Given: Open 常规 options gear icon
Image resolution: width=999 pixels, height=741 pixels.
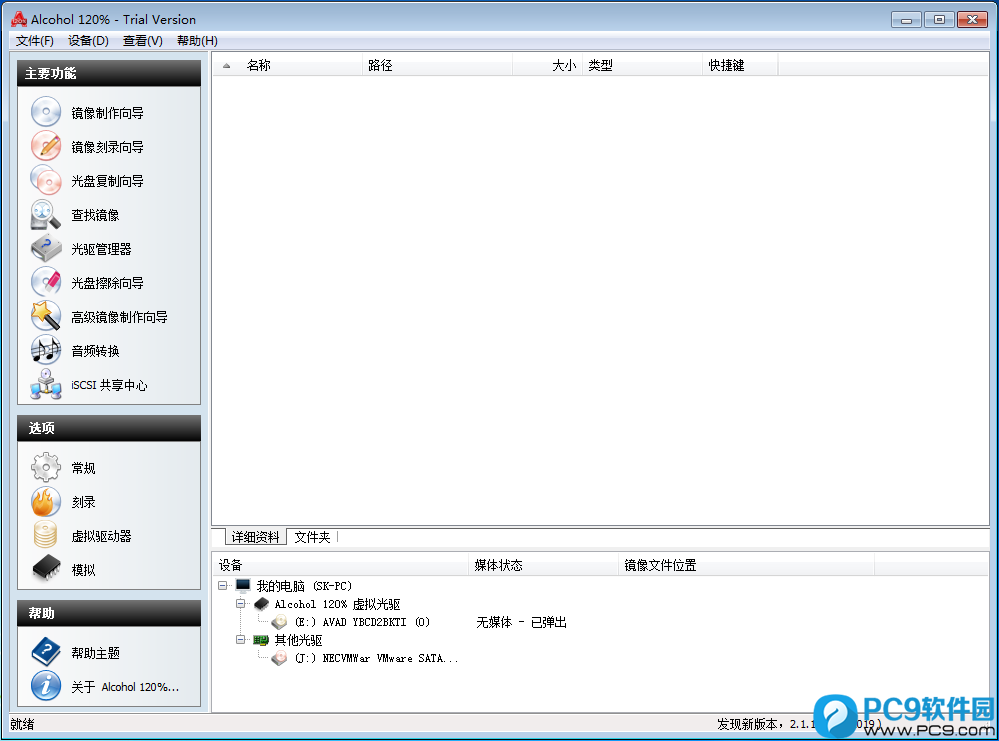Looking at the screenshot, I should coord(46,468).
